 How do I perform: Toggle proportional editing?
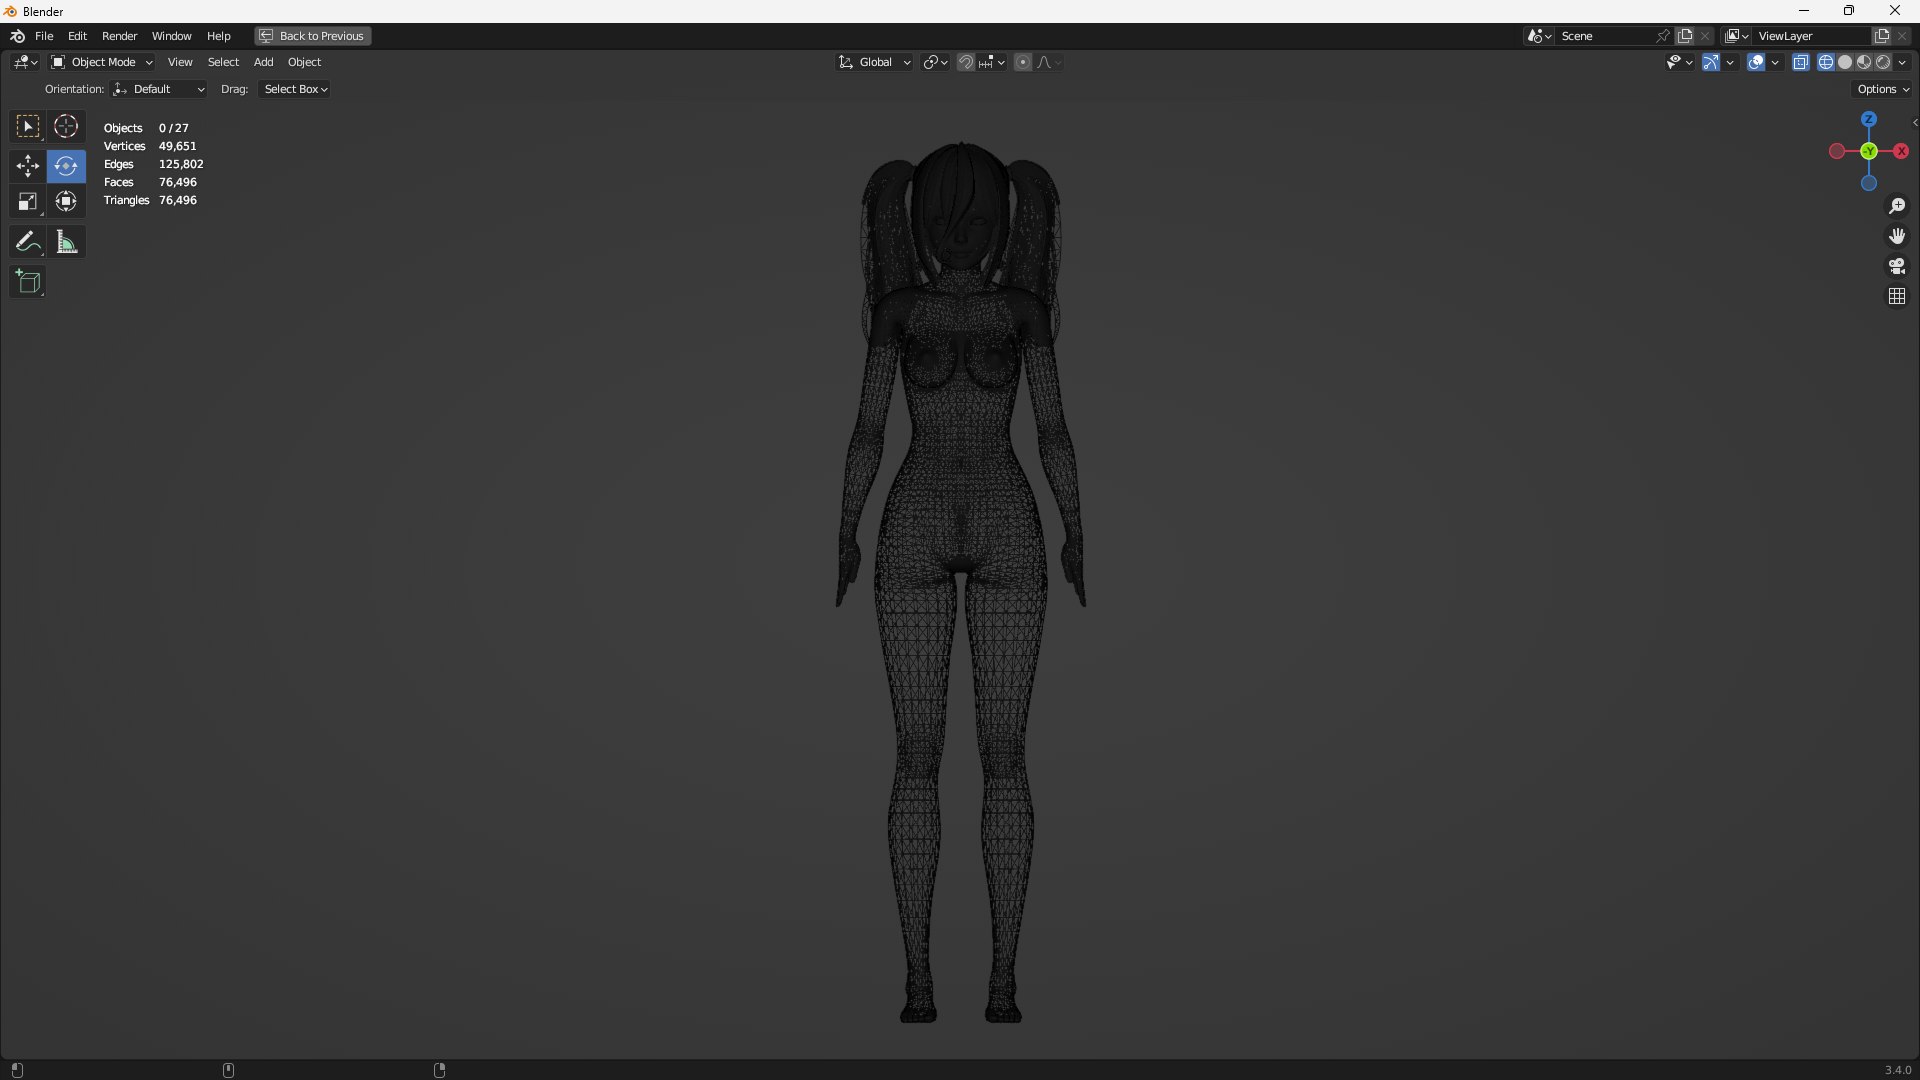coord(1022,62)
